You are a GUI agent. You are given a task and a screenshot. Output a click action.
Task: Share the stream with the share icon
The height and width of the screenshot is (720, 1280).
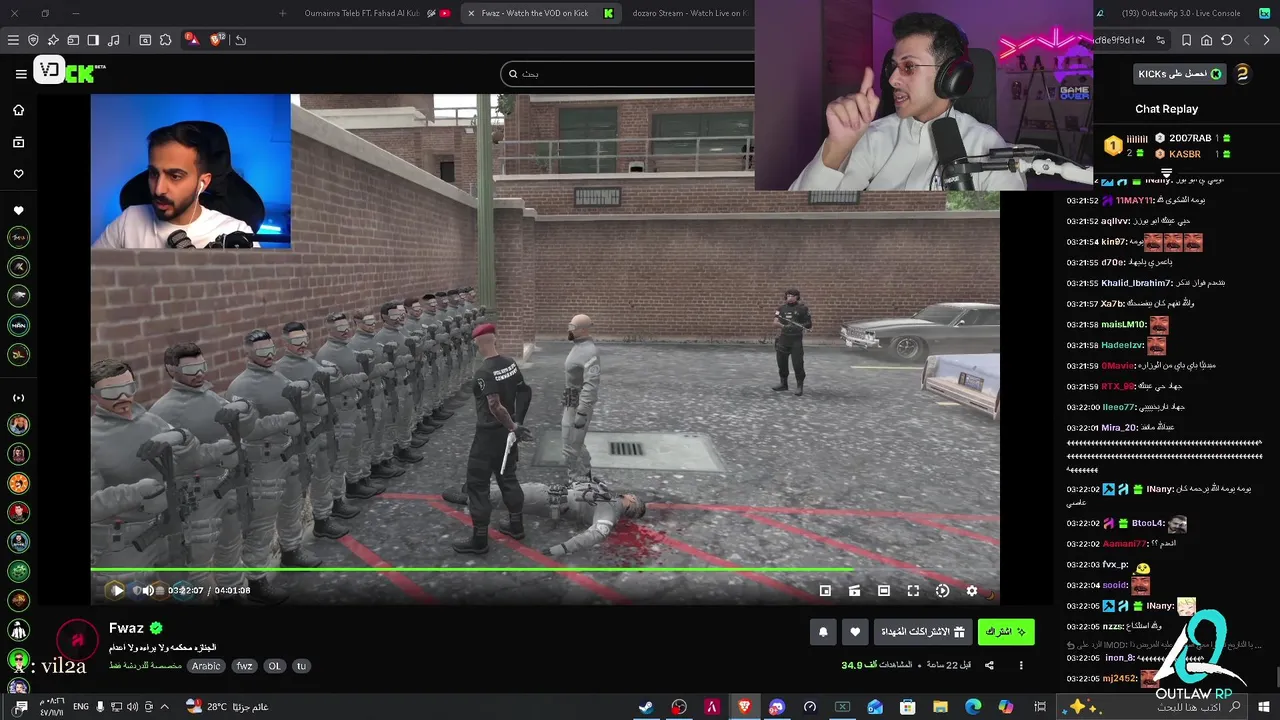[x=989, y=665]
